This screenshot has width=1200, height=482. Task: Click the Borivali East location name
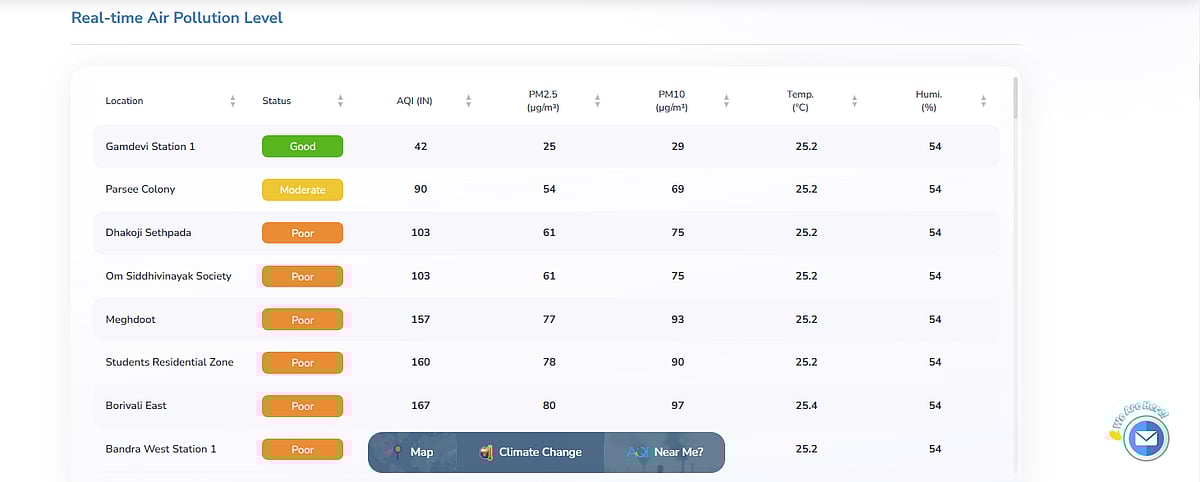coord(136,406)
